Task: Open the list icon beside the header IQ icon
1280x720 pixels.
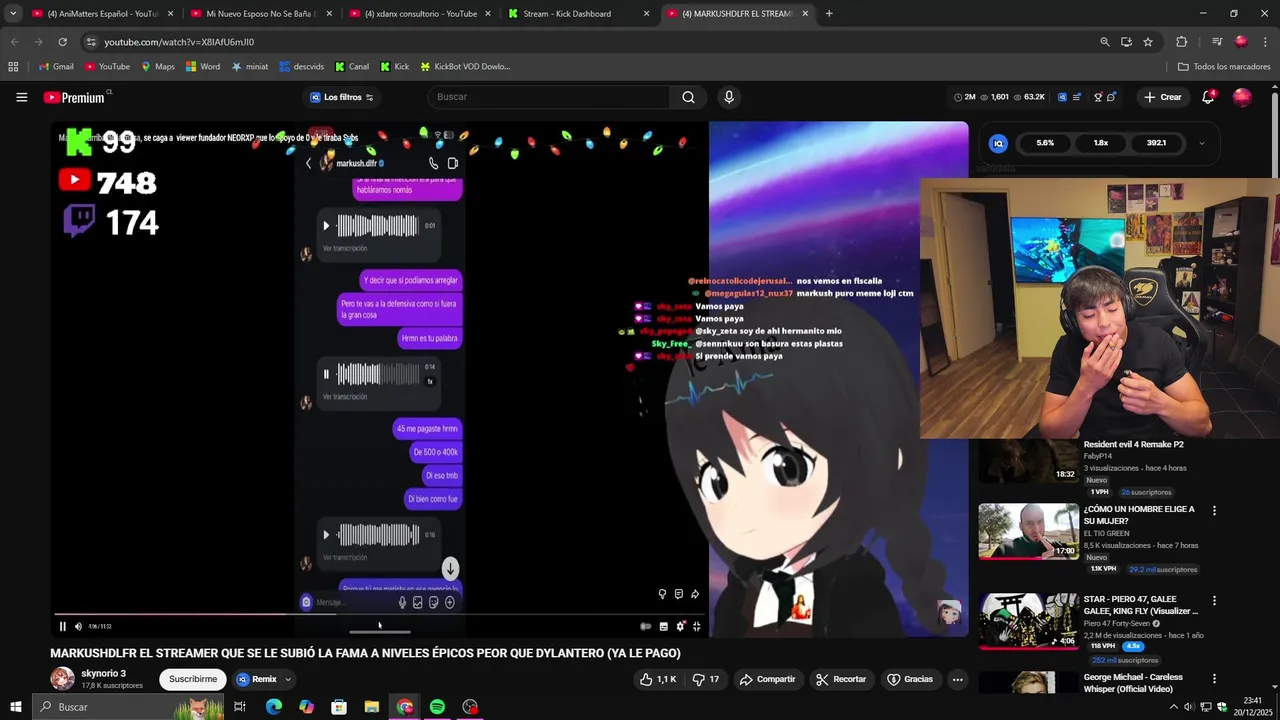Action: pyautogui.click(x=1077, y=97)
